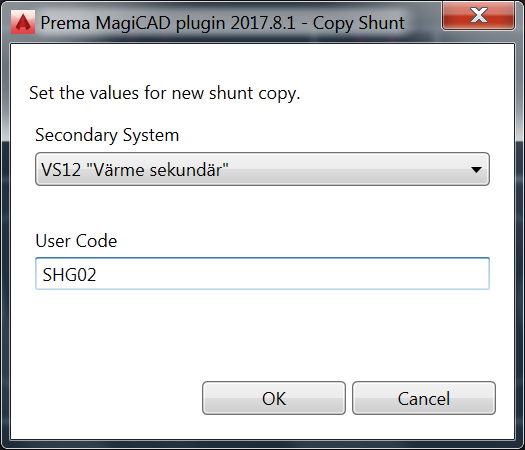Click the dropdown arrow beside VS12
This screenshot has height=450, width=525.
point(476,169)
